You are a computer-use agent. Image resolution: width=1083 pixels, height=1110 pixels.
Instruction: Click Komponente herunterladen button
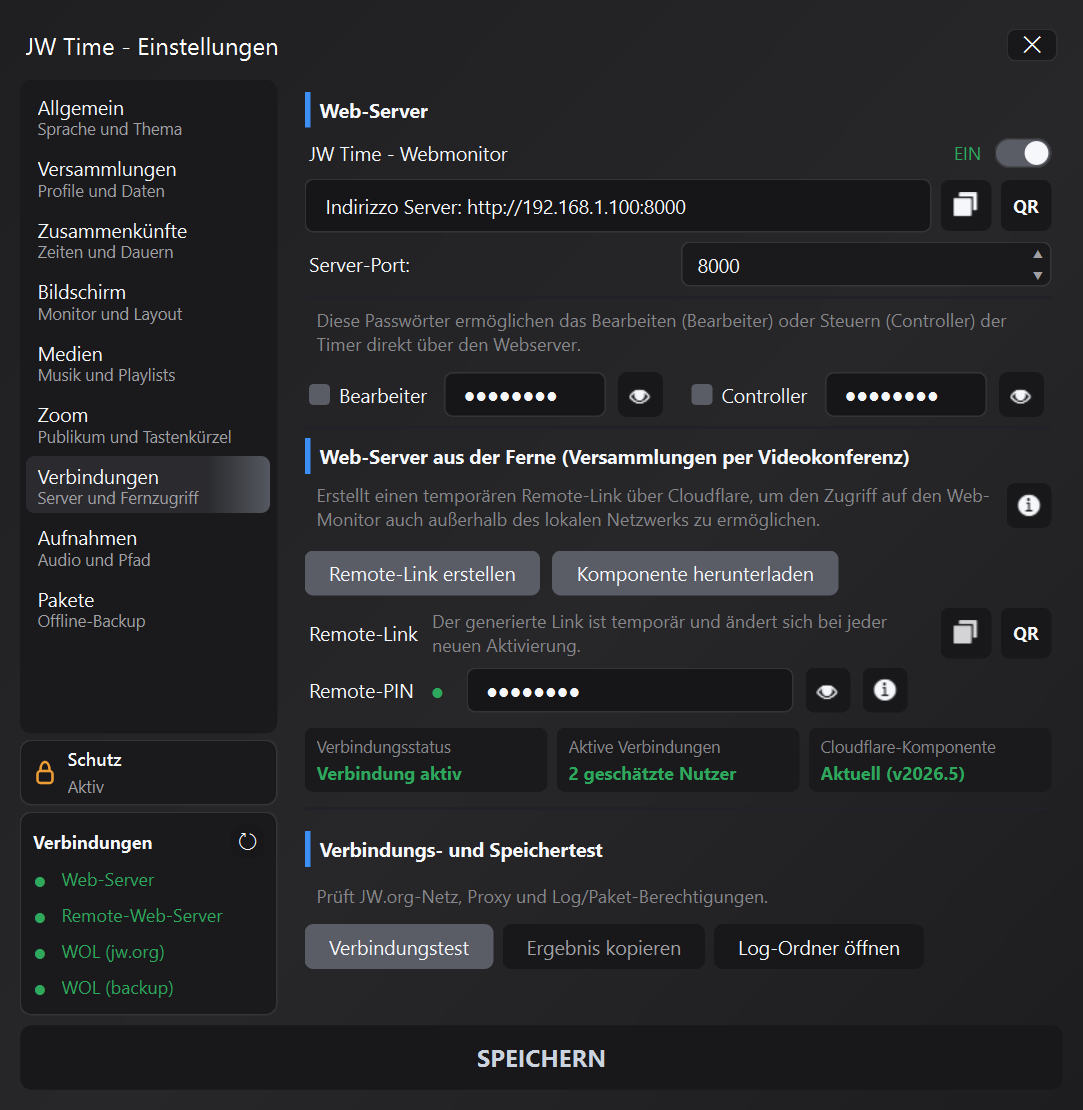(x=695, y=573)
